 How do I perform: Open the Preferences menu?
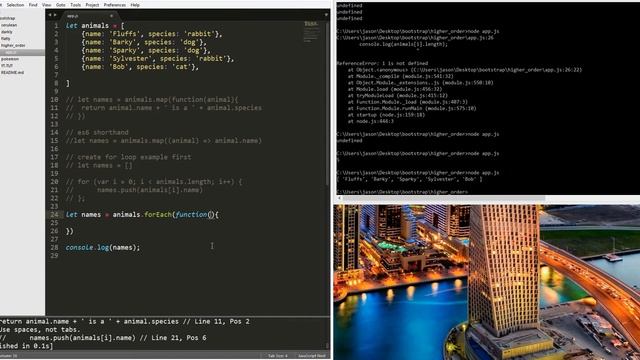(115, 5)
